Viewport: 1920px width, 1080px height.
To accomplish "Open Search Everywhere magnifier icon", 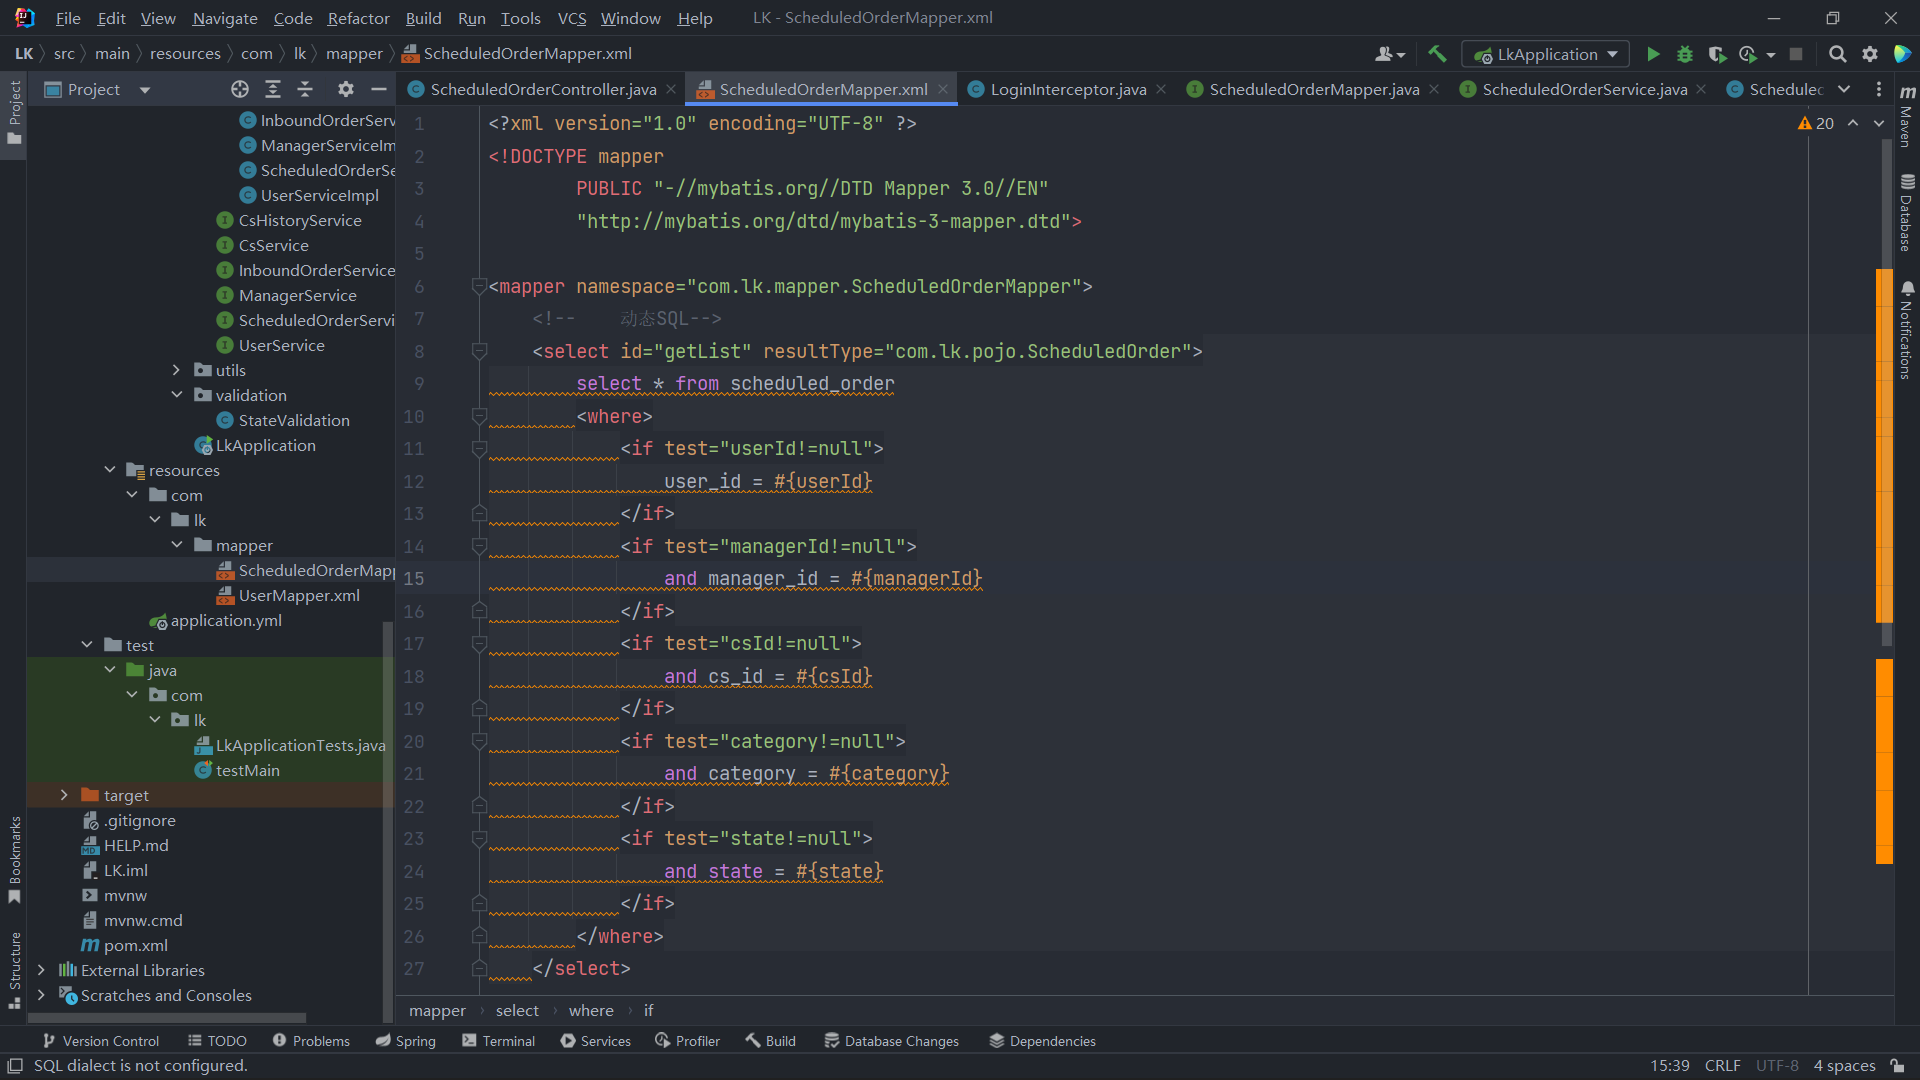I will click(x=1837, y=54).
